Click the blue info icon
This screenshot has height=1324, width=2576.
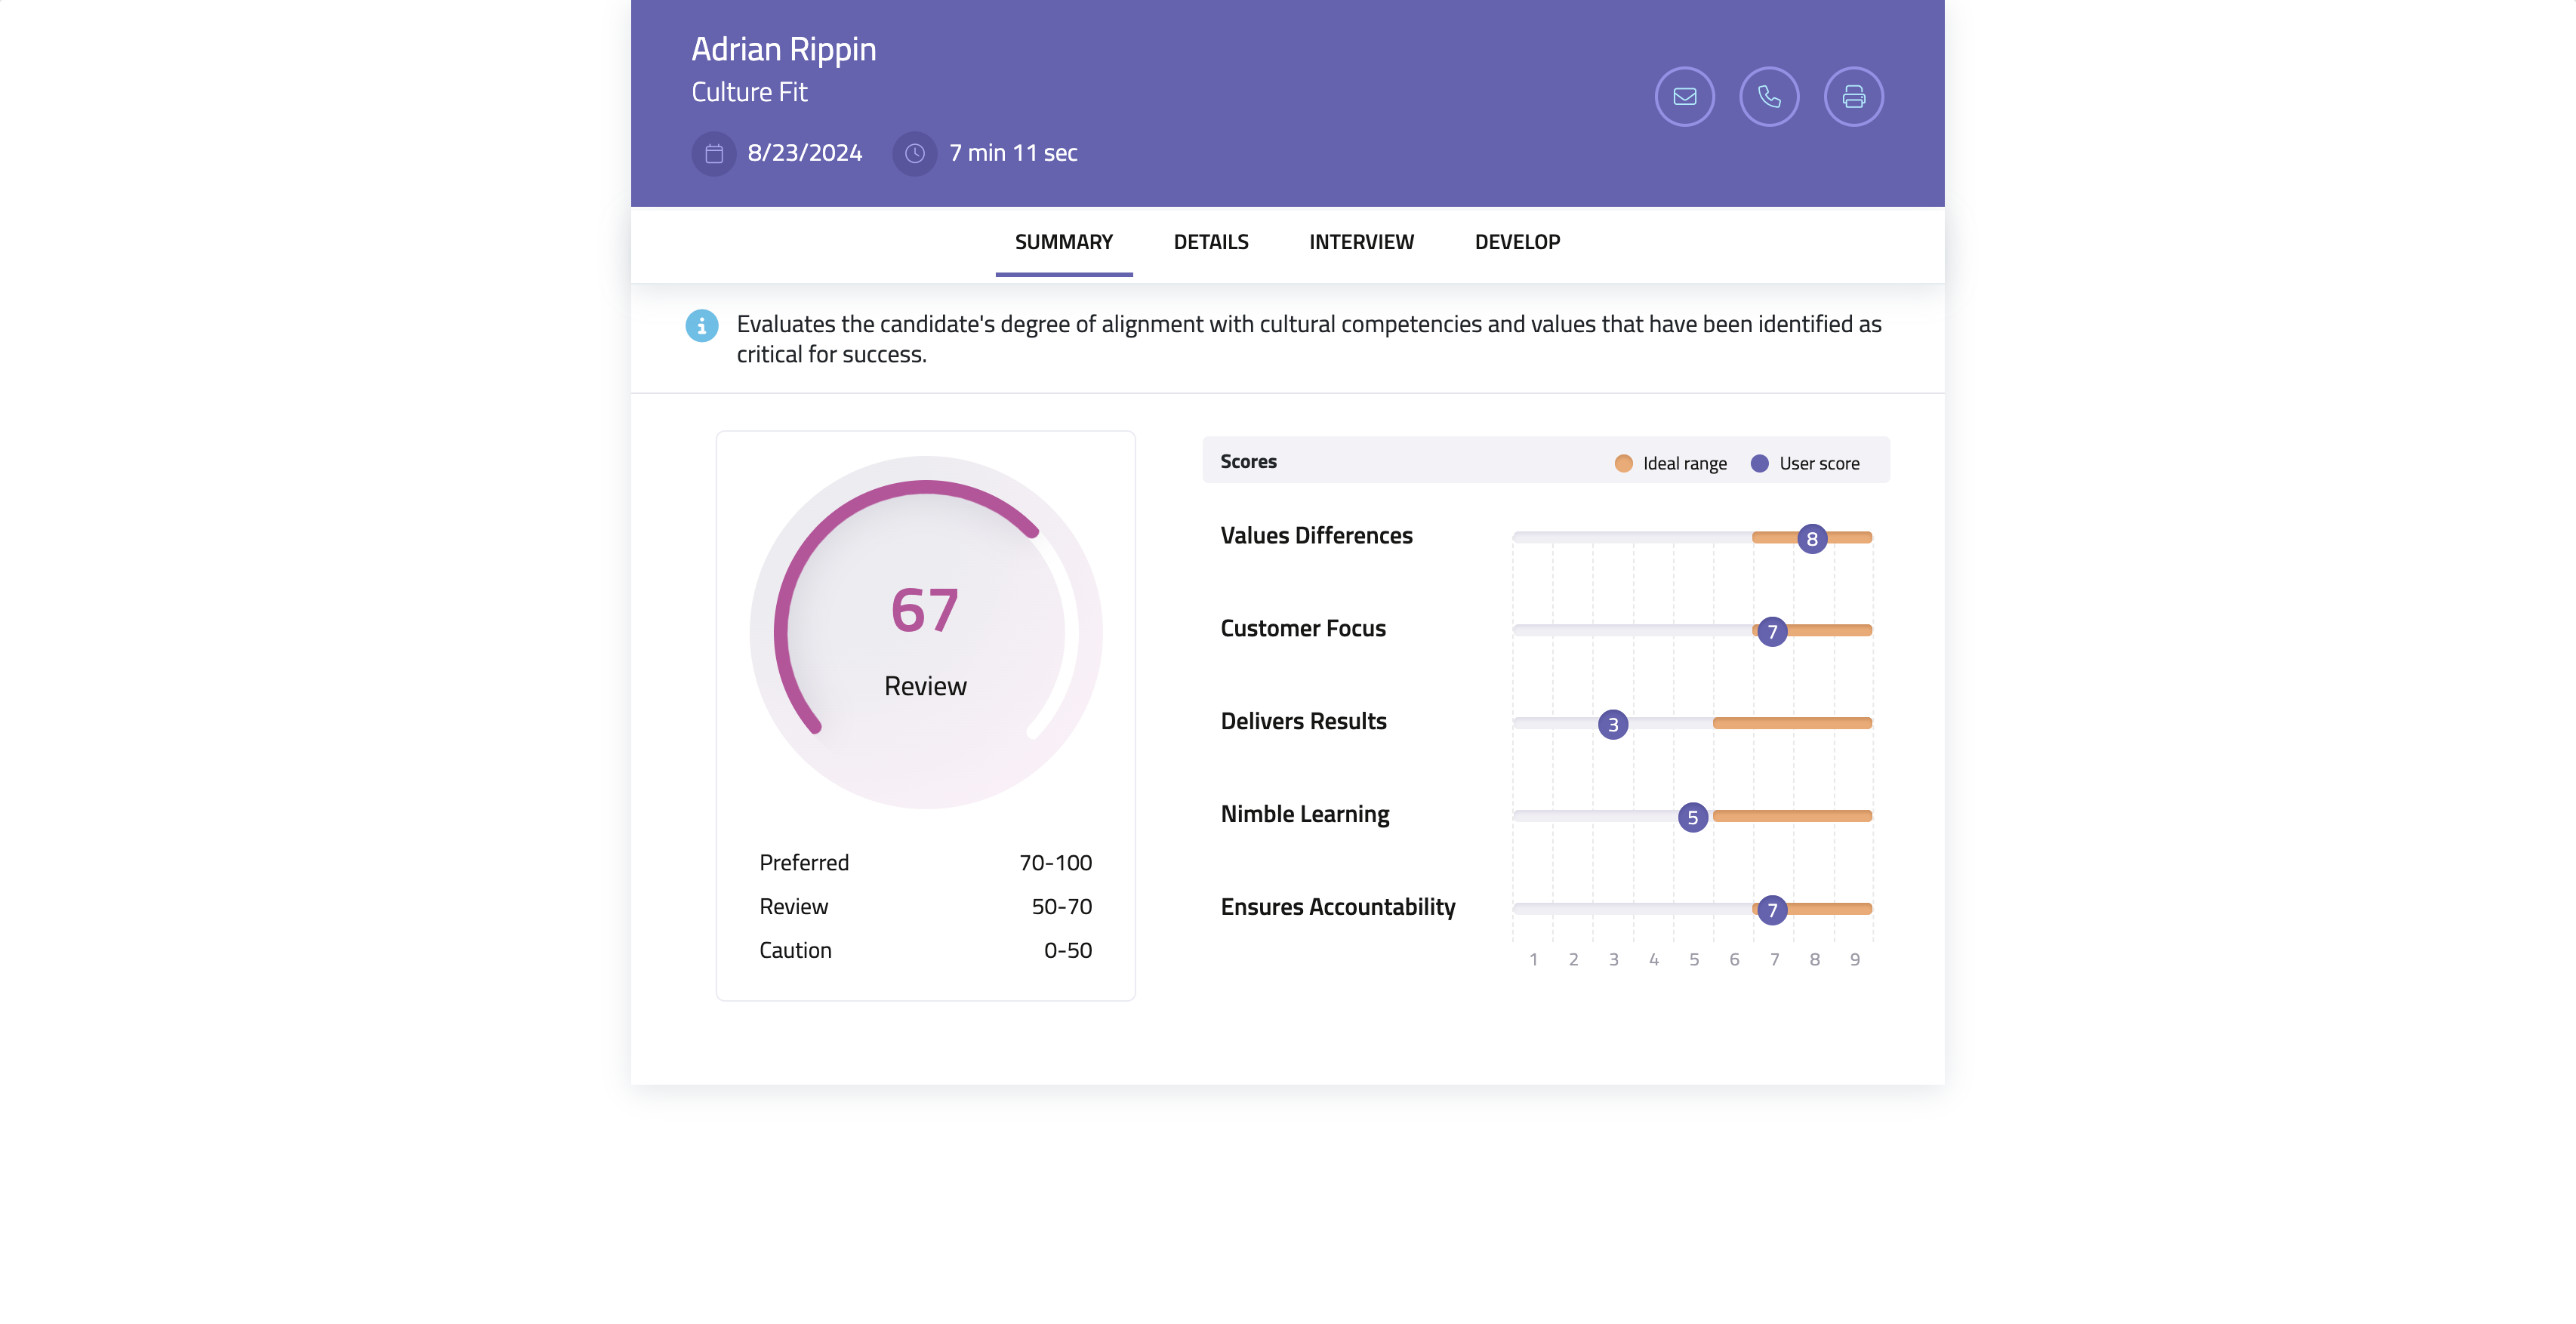(x=702, y=325)
